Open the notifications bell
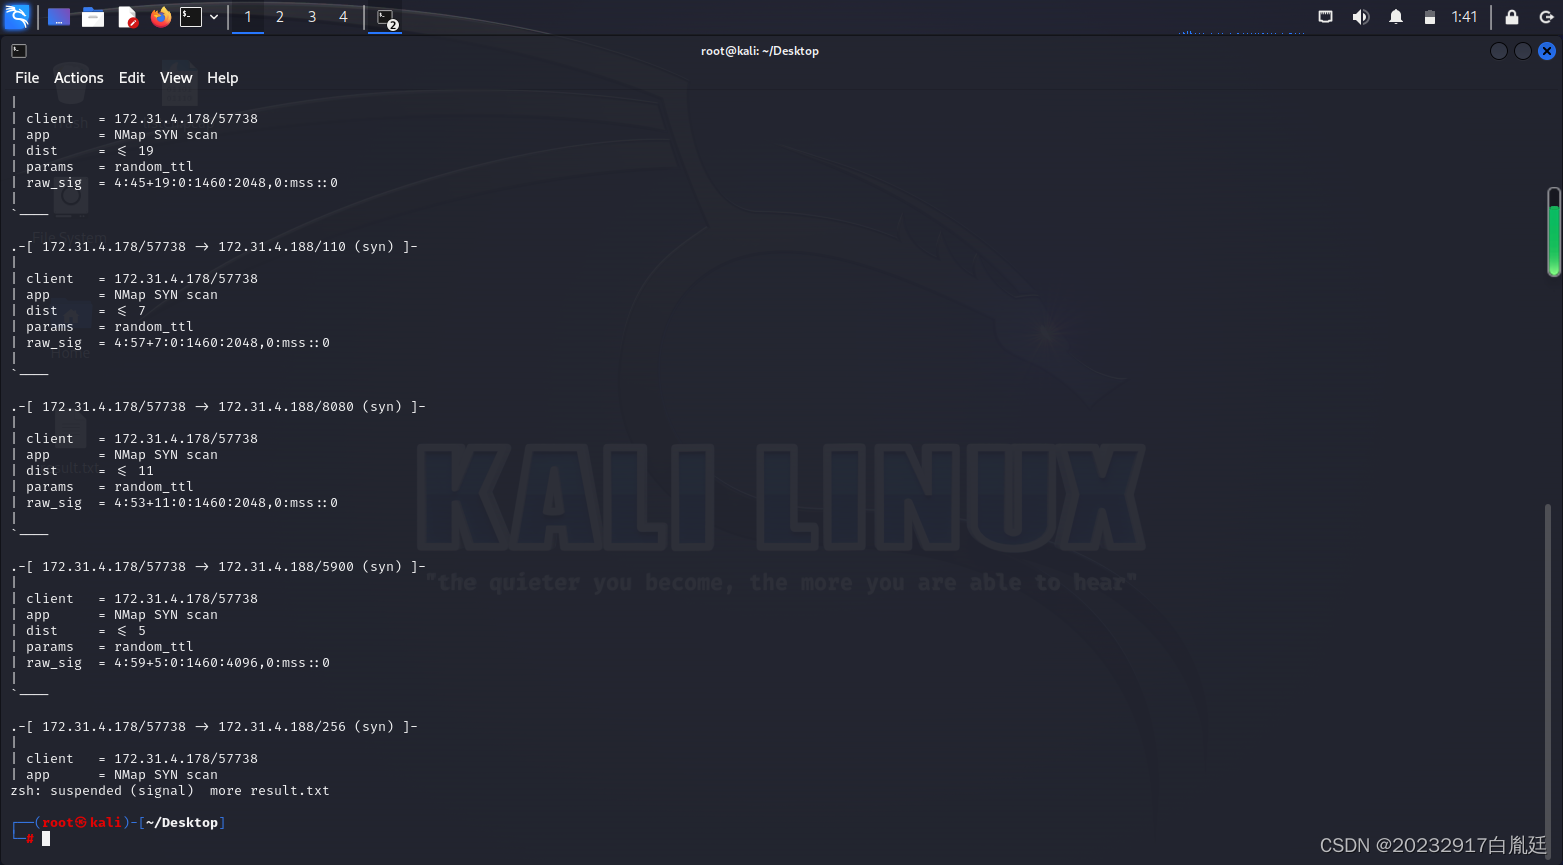 coord(1396,17)
